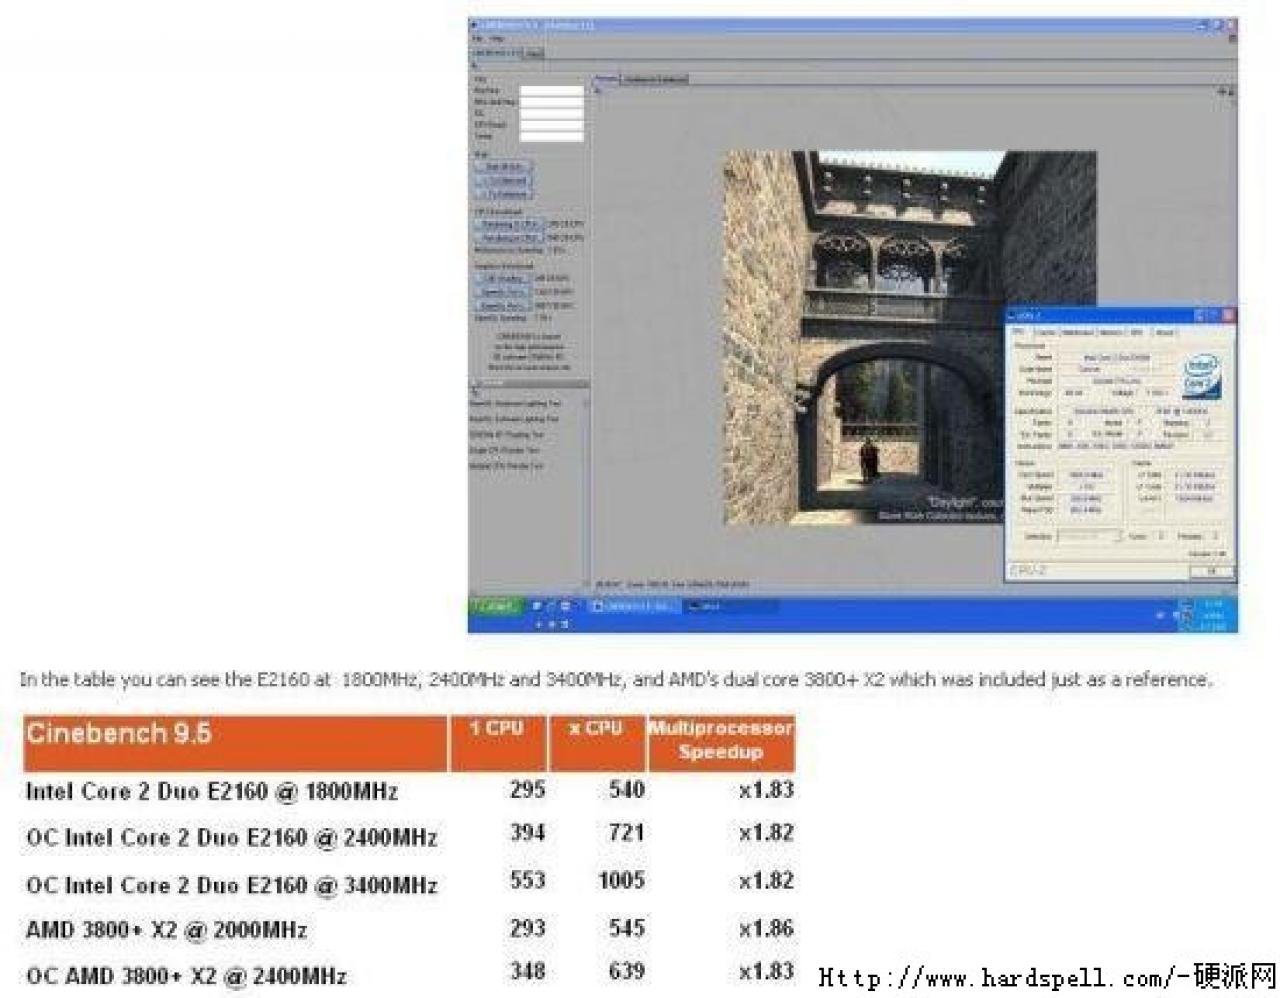Click 'Intel Core 2 Duo E2160 @ 1800MHz' row label
1280x998 pixels.
(x=212, y=792)
